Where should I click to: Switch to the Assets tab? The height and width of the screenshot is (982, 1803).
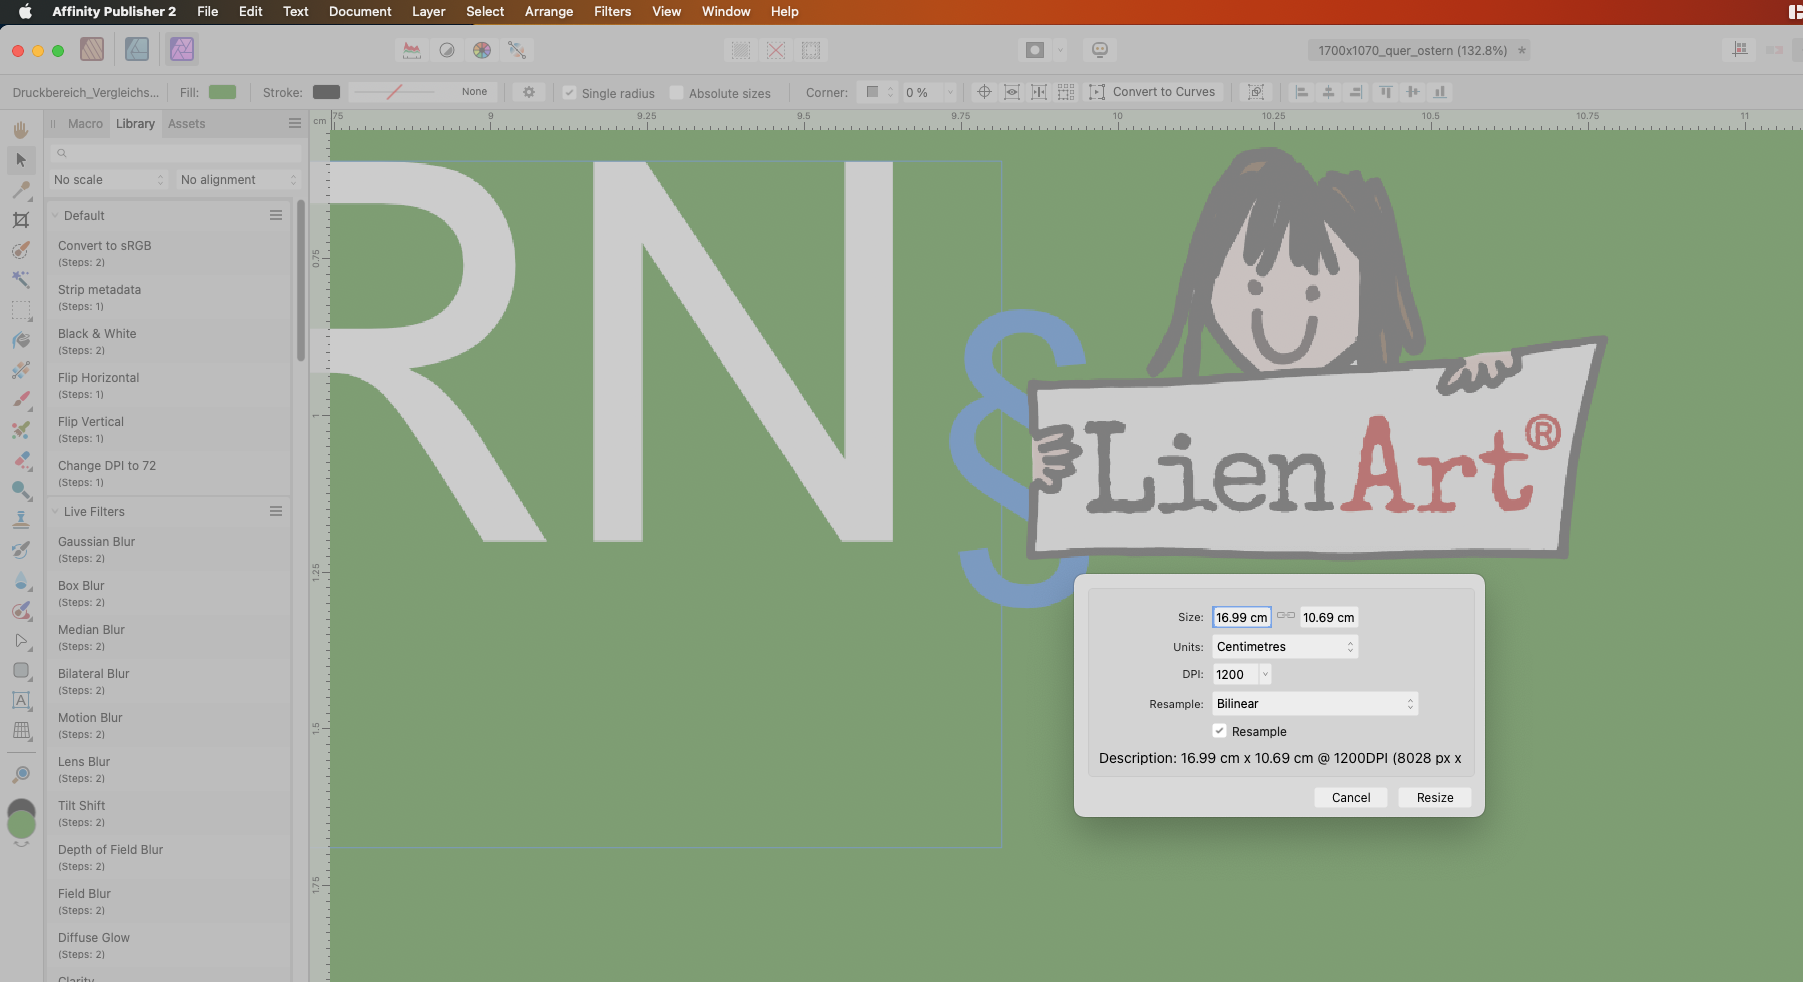pyautogui.click(x=186, y=124)
